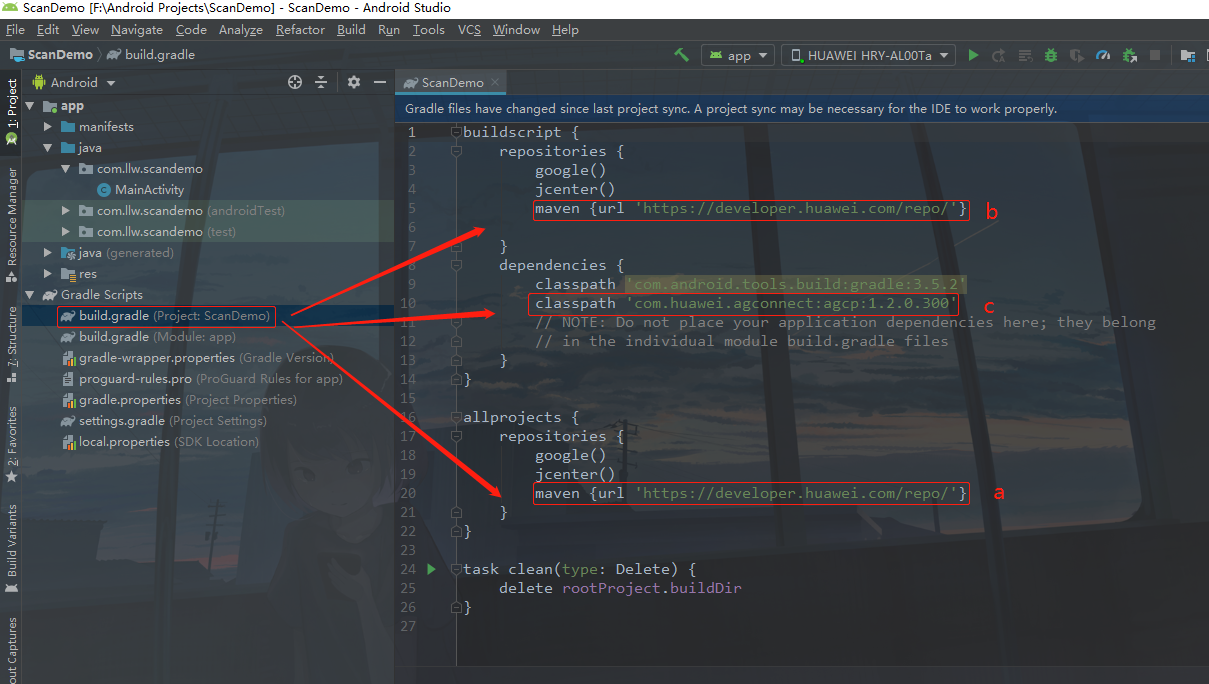This screenshot has width=1209, height=684.
Task: Select build.gradle (Project: ScanDemo) file
Action: (164, 316)
